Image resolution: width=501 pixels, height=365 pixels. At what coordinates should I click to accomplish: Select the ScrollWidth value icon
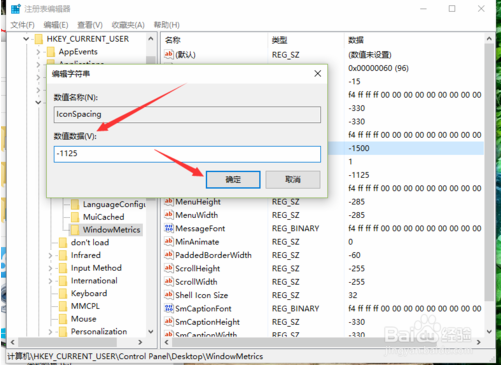pyautogui.click(x=169, y=281)
